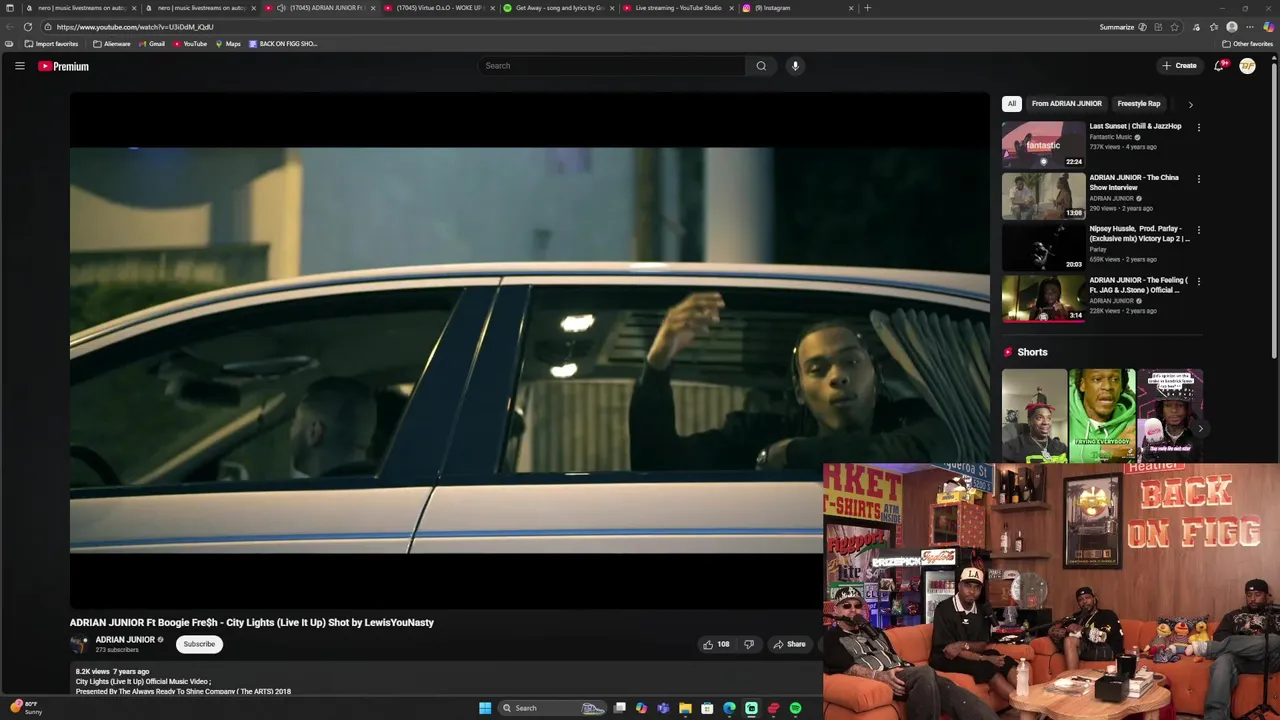Screen dimensions: 1280x720
Task: Open Windows Start menu
Action: click(485, 708)
